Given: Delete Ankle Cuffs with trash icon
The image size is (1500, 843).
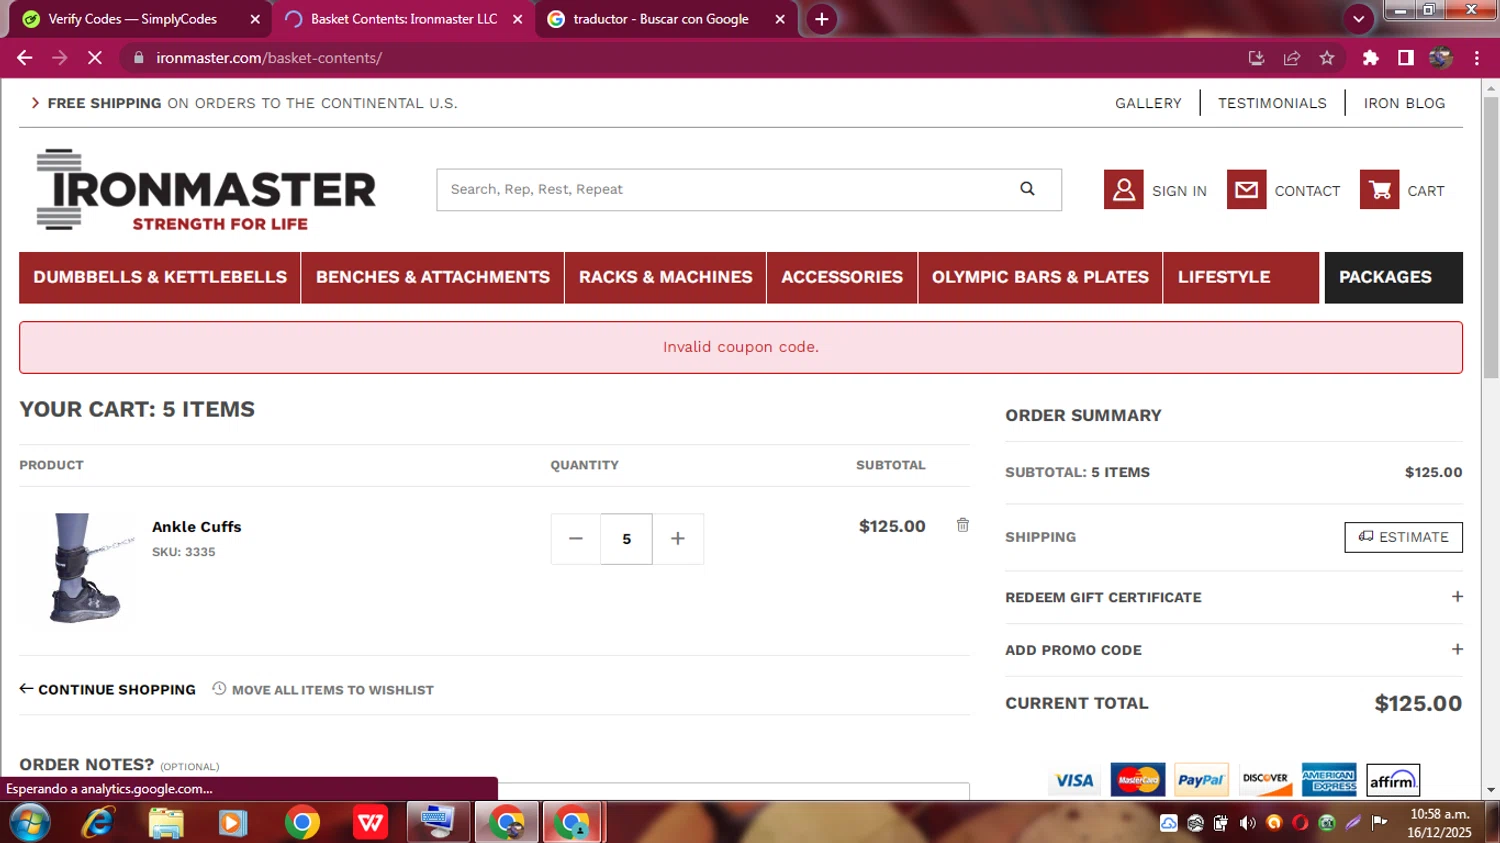Looking at the screenshot, I should [x=962, y=525].
